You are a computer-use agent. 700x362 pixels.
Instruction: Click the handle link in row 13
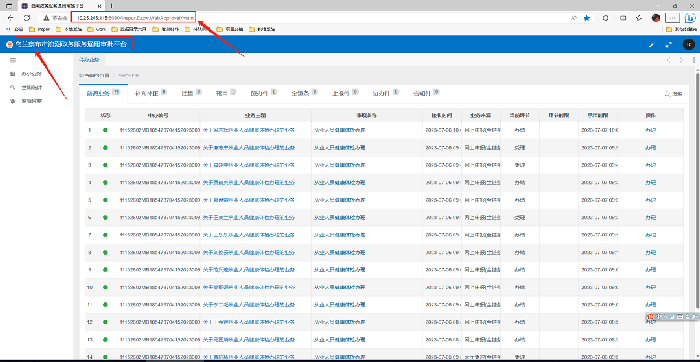[650, 340]
